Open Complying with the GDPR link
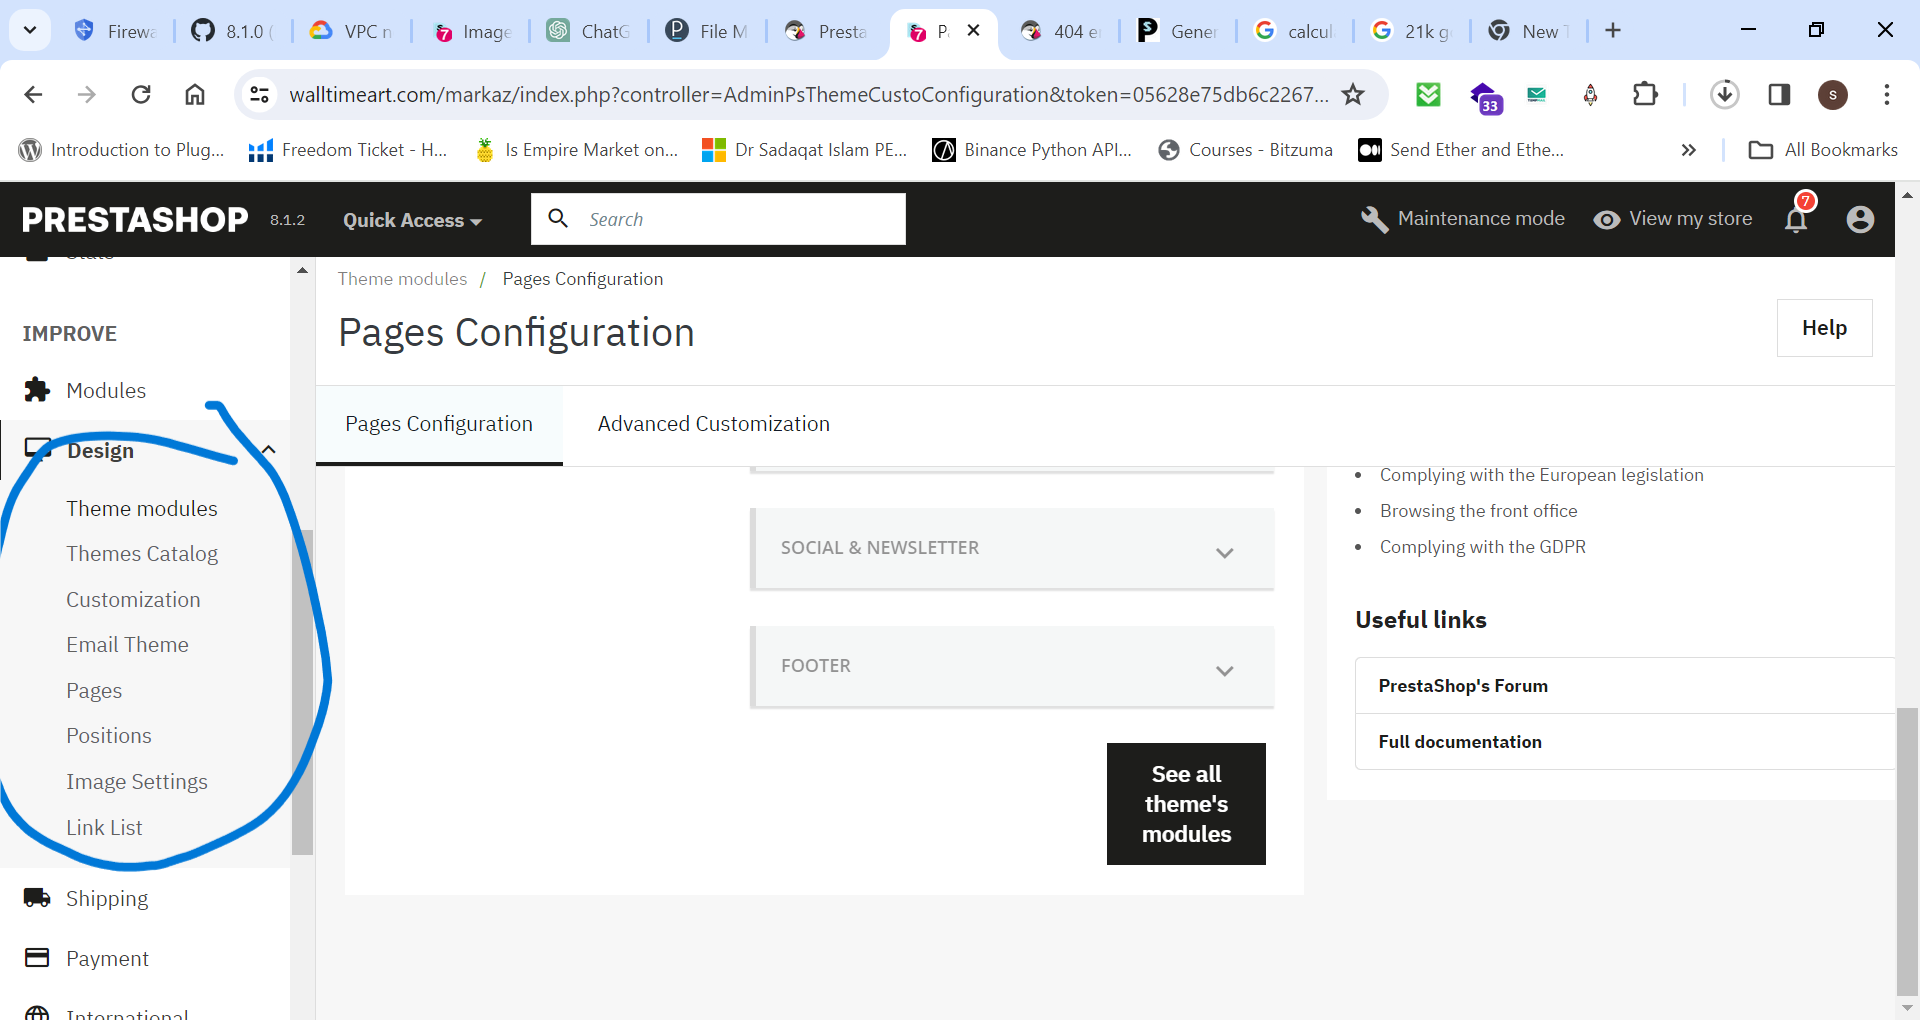The height and width of the screenshot is (1020, 1920). click(x=1483, y=547)
